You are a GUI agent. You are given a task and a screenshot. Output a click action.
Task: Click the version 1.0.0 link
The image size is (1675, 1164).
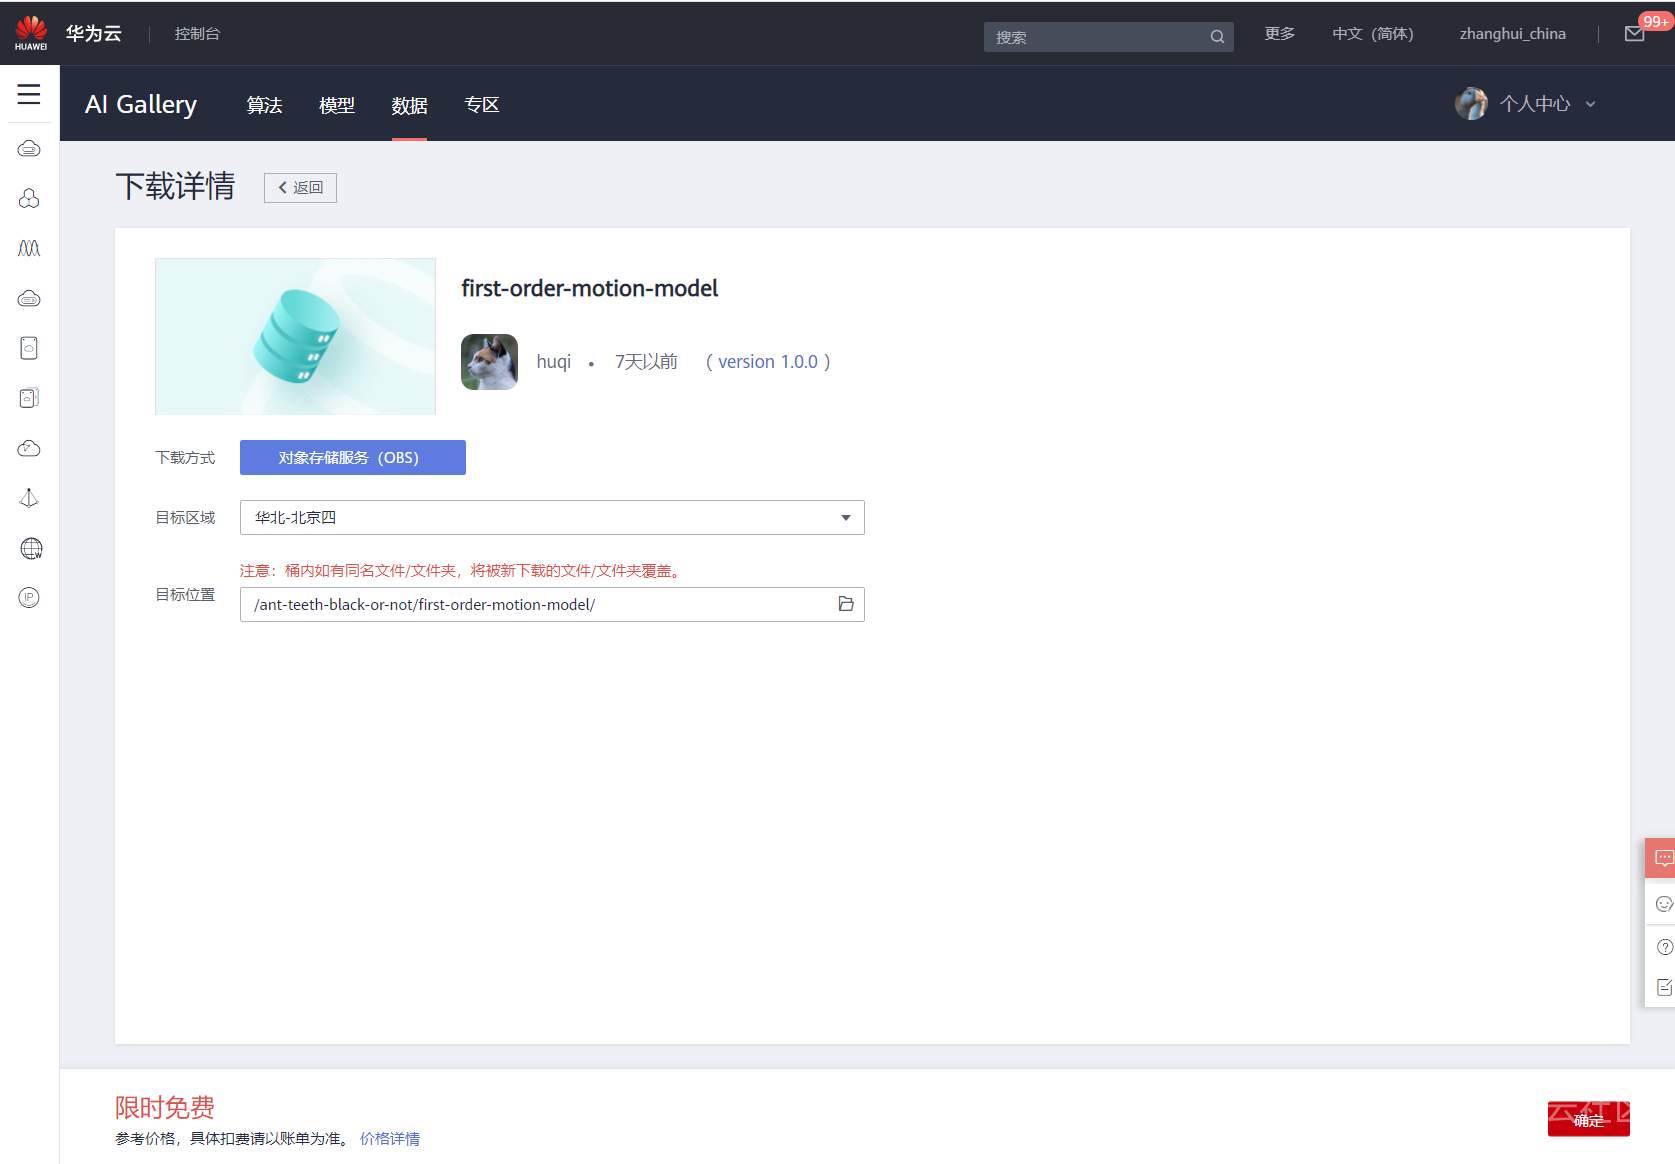click(768, 362)
